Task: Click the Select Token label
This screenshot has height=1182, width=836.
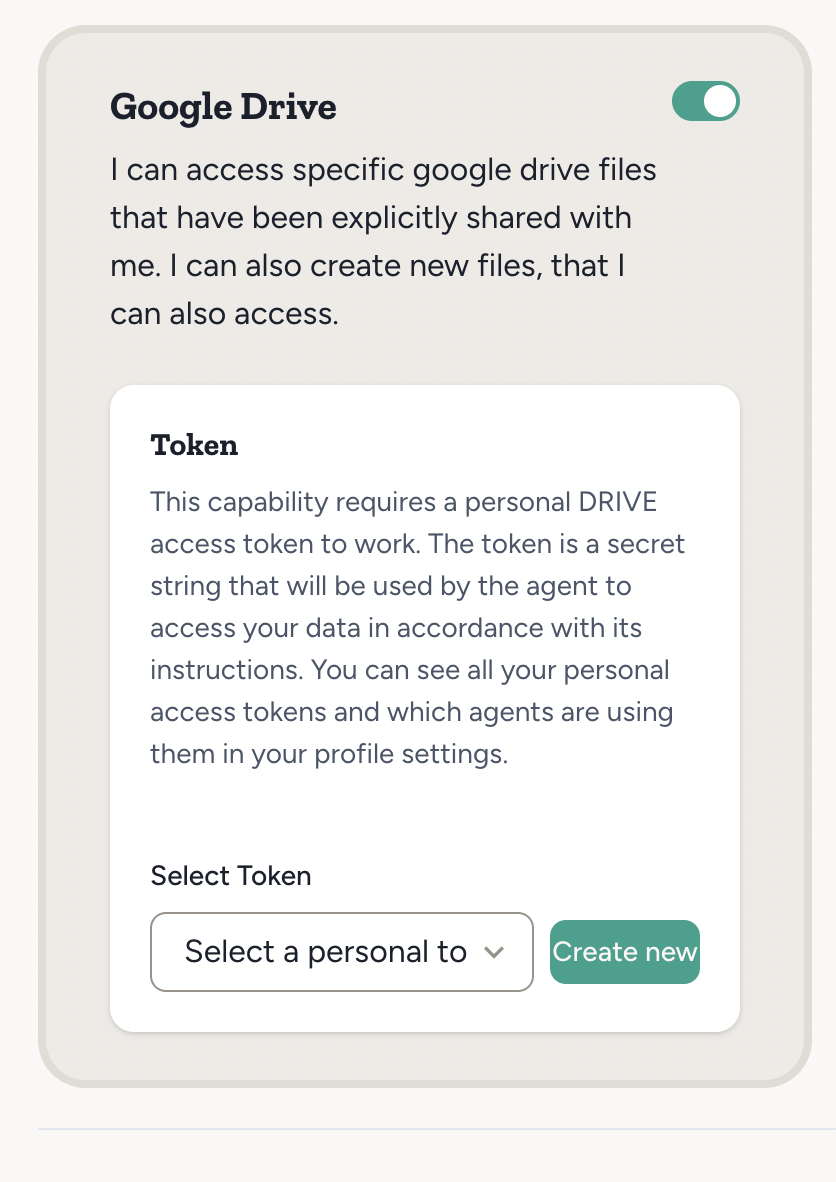Action: tap(230, 876)
